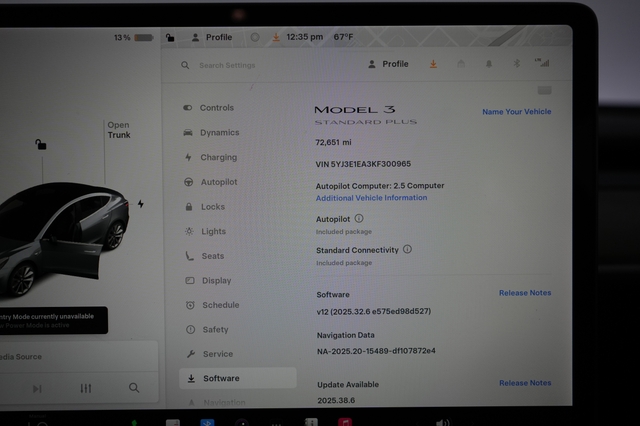Open Additional Vehicle Information link

point(371,198)
